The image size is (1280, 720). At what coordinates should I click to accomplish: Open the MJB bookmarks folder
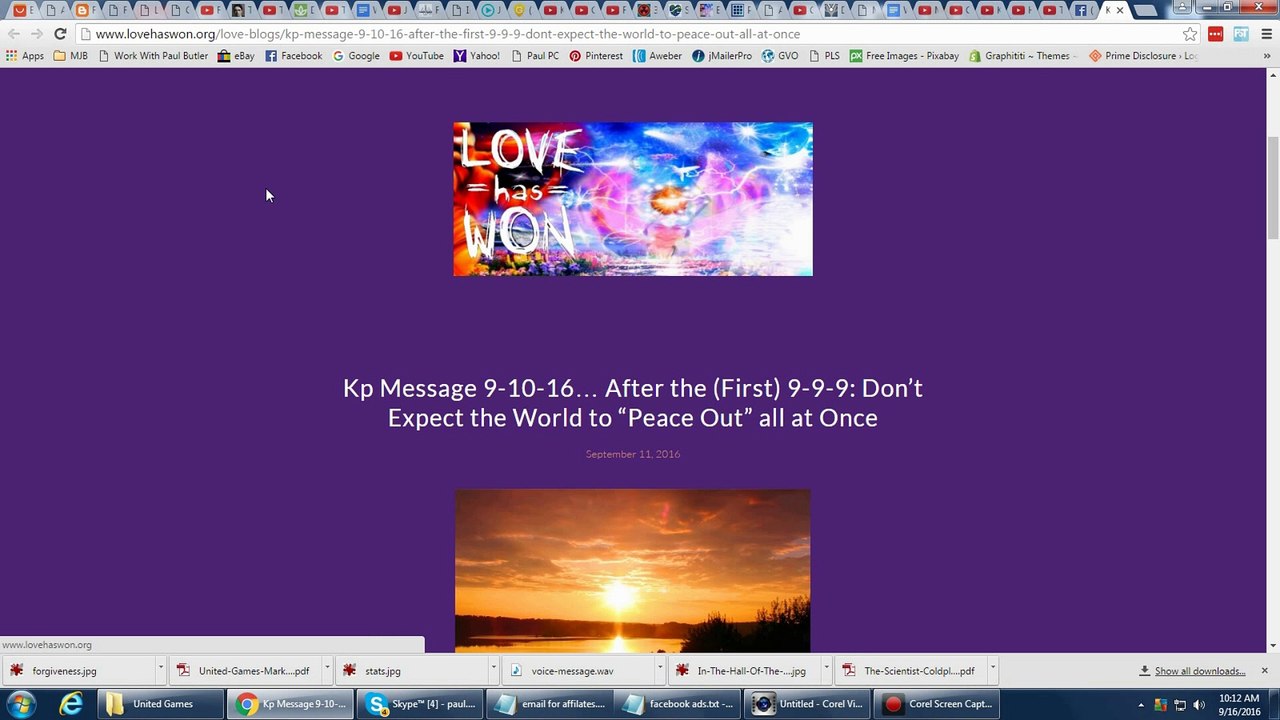click(70, 56)
